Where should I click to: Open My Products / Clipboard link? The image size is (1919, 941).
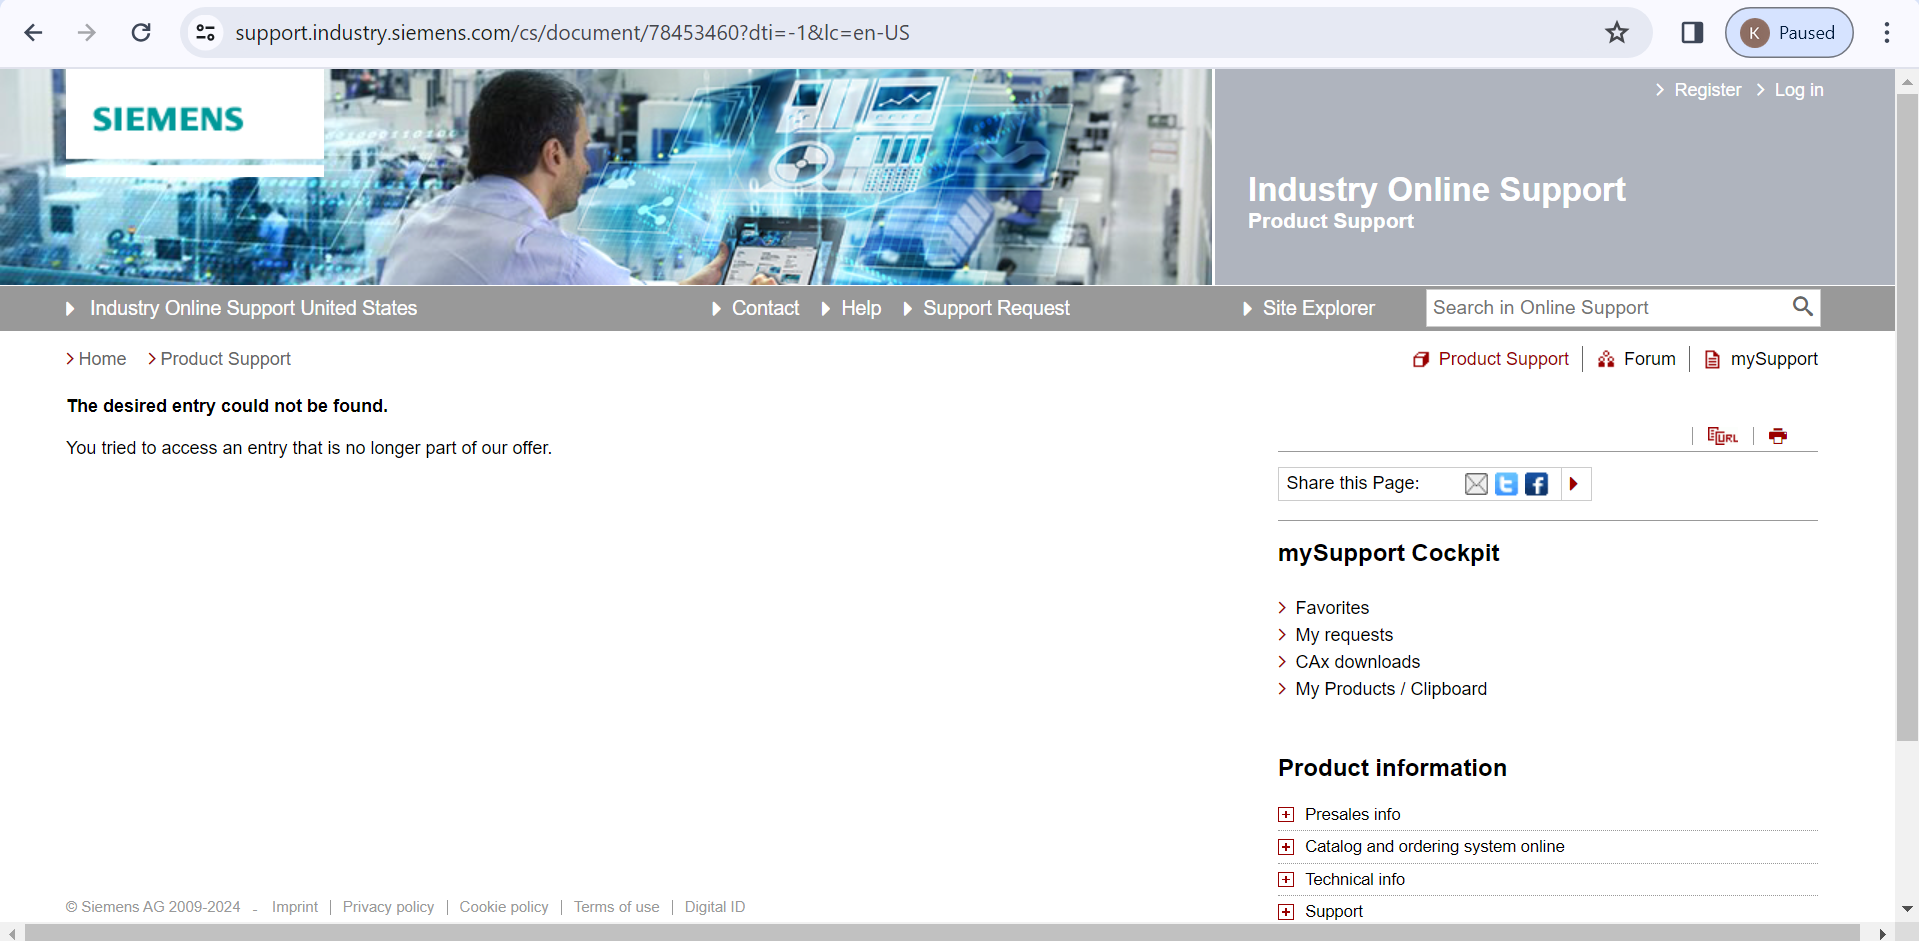[1391, 689]
